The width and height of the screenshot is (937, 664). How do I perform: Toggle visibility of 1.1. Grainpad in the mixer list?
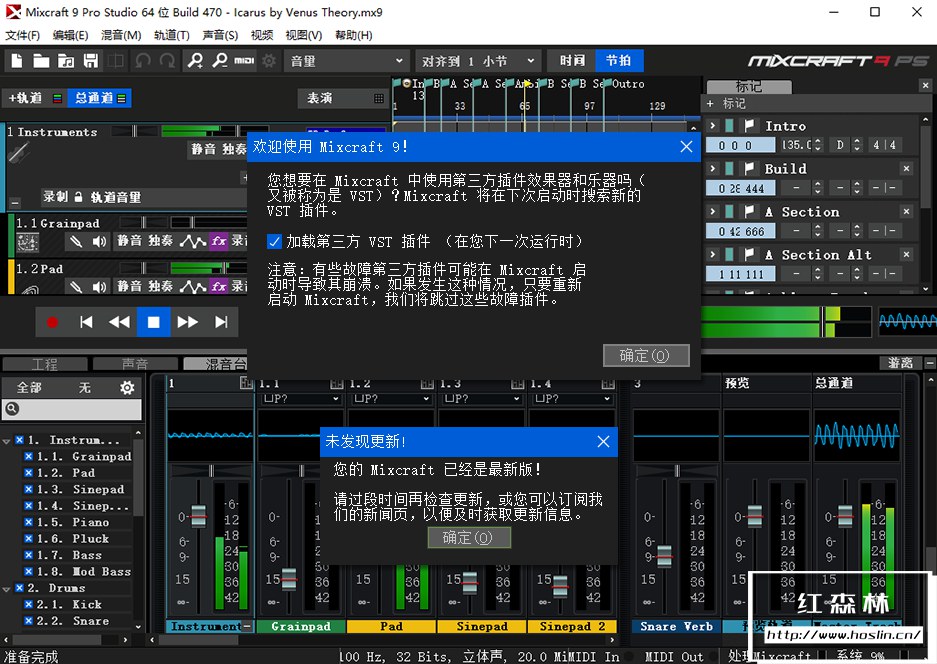coord(28,456)
